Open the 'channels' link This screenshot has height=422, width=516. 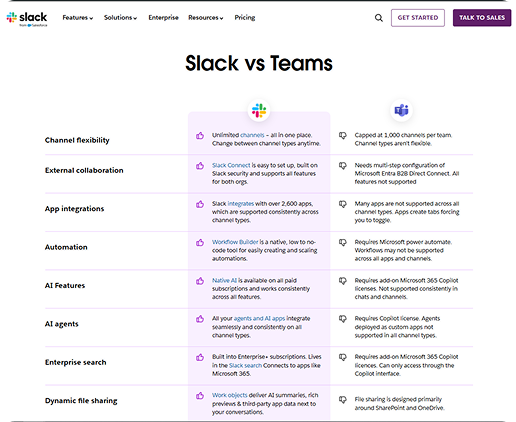point(252,135)
